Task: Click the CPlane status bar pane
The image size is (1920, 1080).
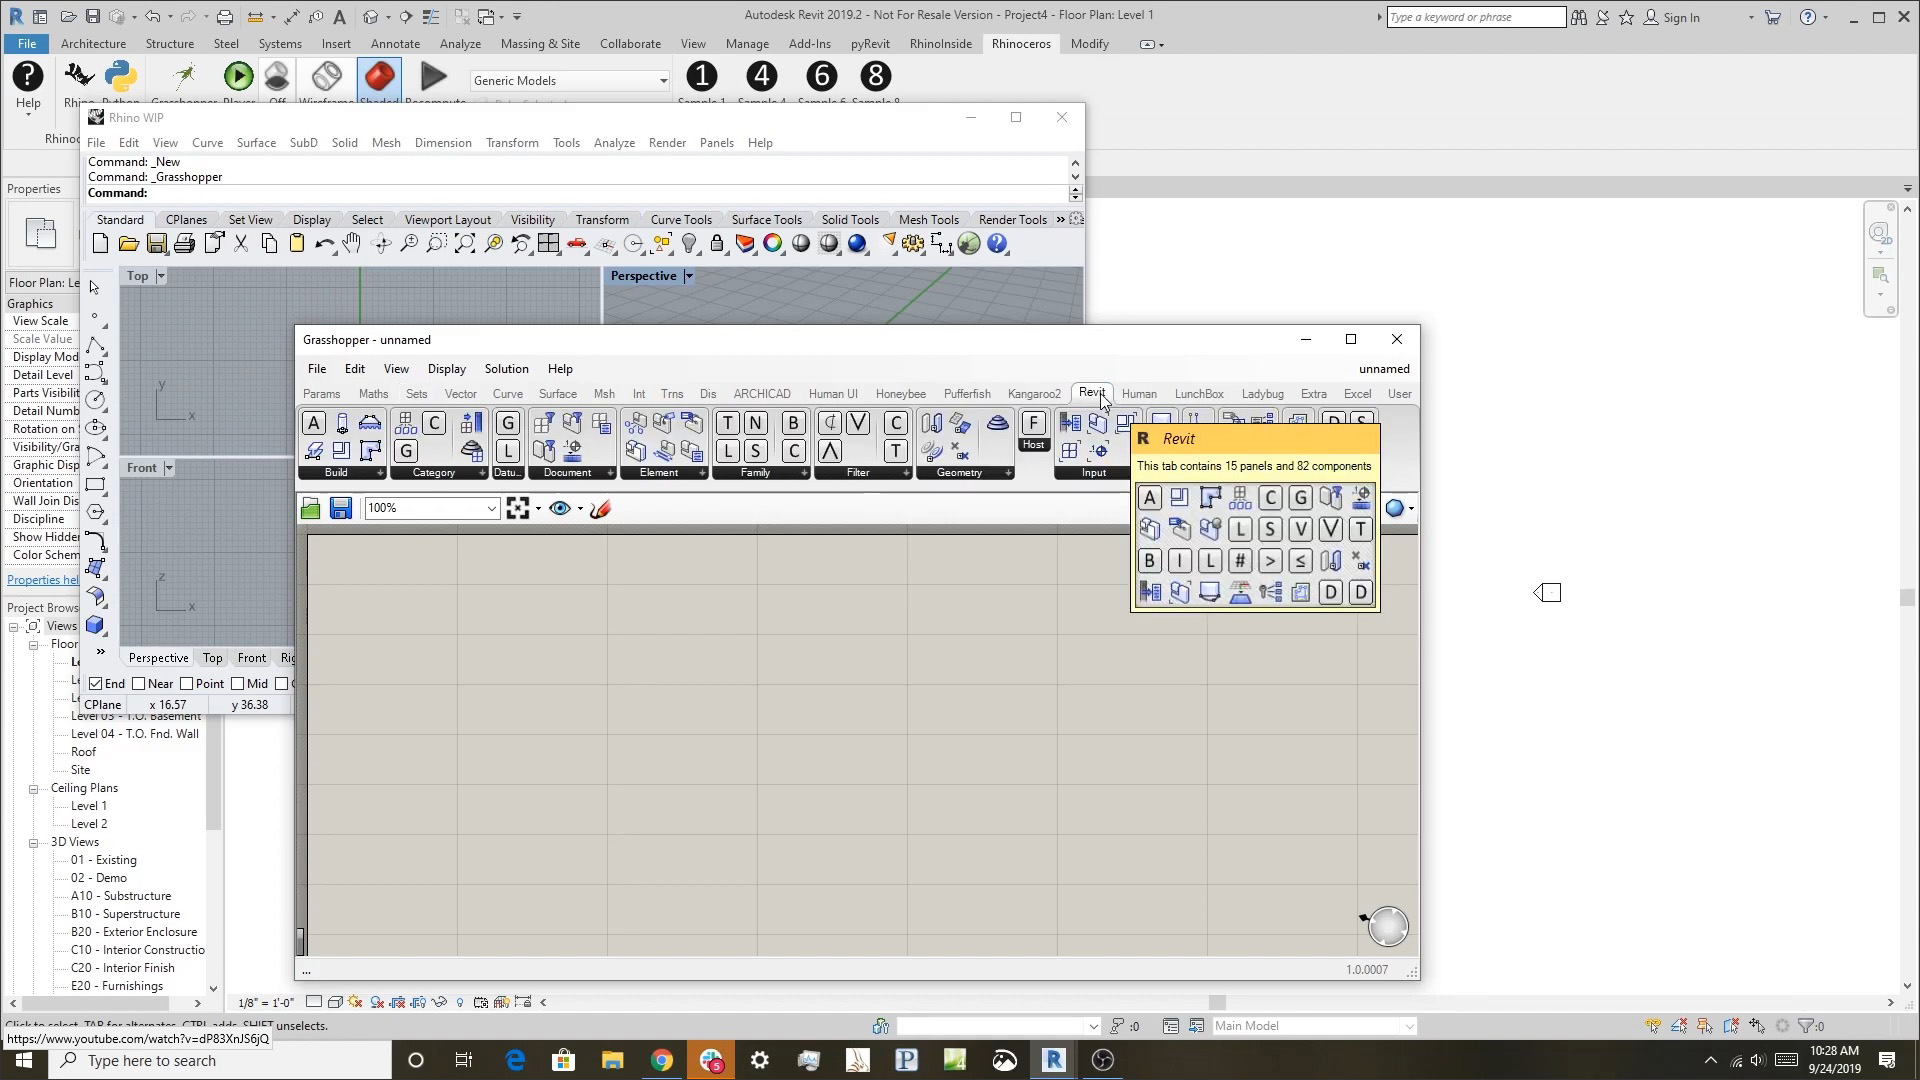Action: click(x=102, y=705)
